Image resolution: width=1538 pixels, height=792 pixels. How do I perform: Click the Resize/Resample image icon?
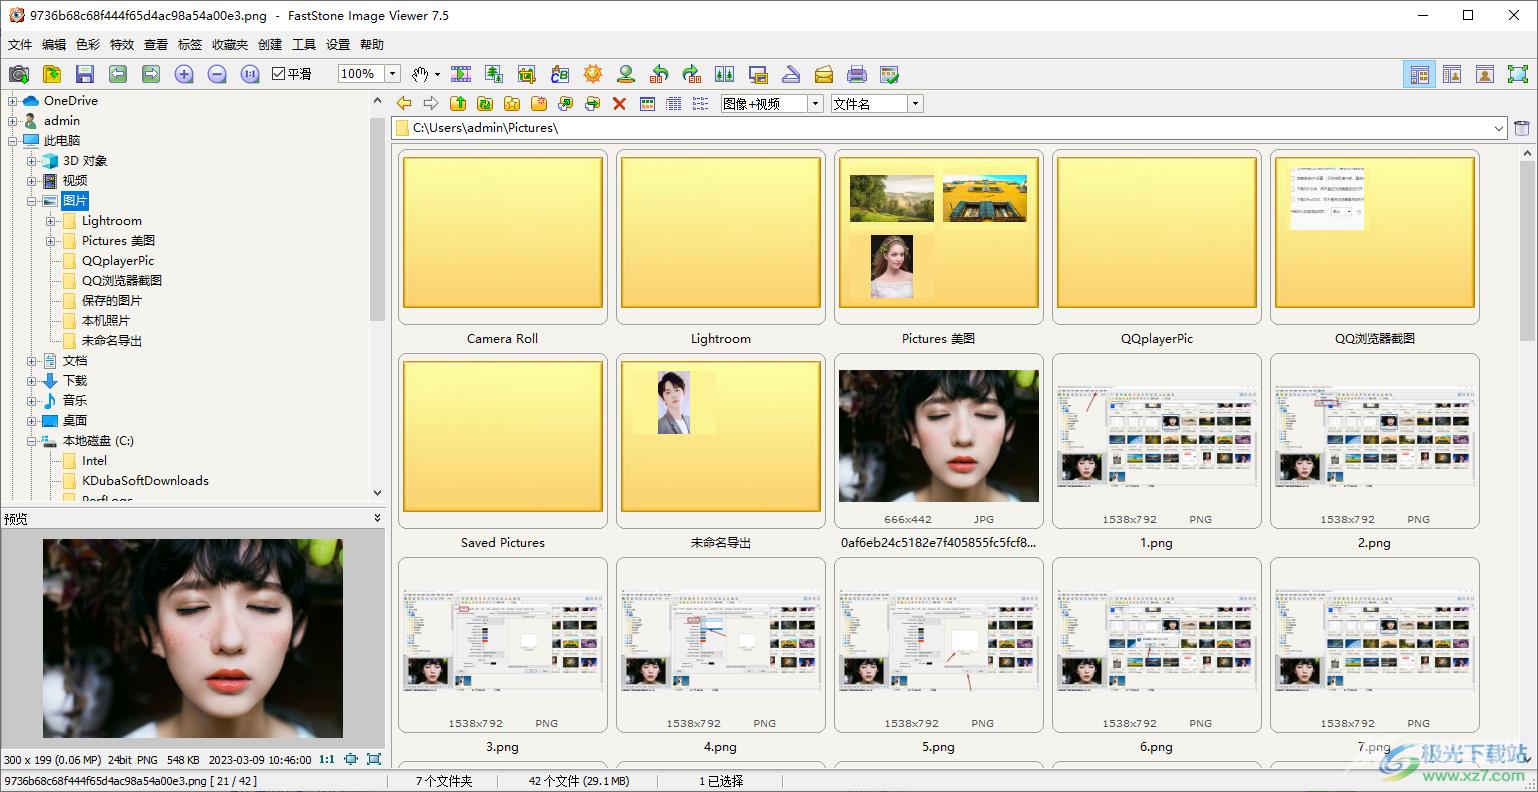tap(494, 74)
